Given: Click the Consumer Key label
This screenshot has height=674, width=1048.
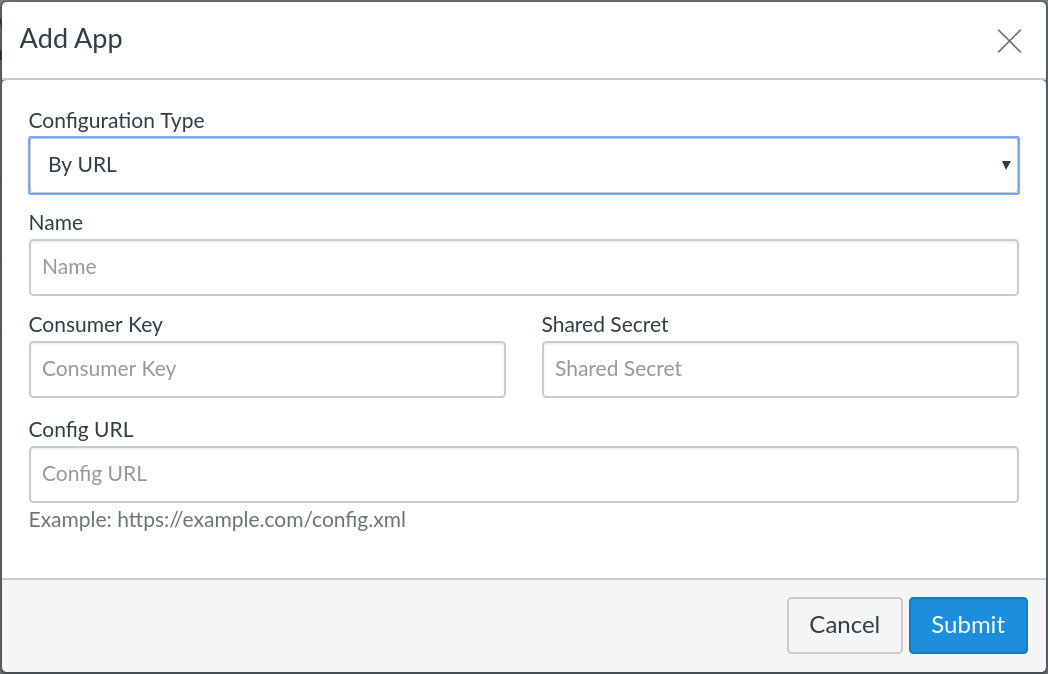Looking at the screenshot, I should click(96, 325).
